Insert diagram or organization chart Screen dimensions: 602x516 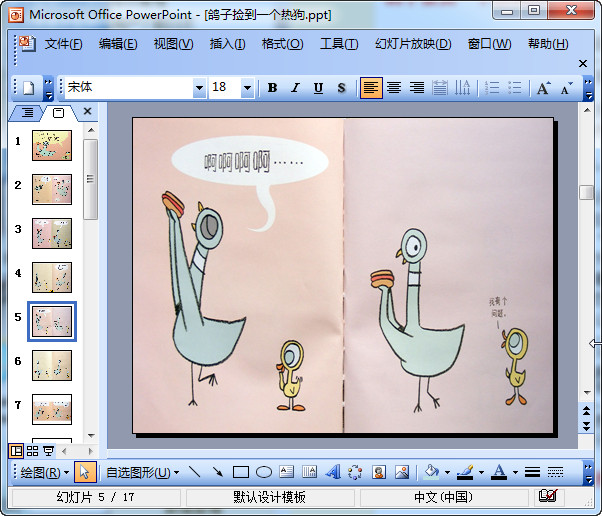point(355,472)
